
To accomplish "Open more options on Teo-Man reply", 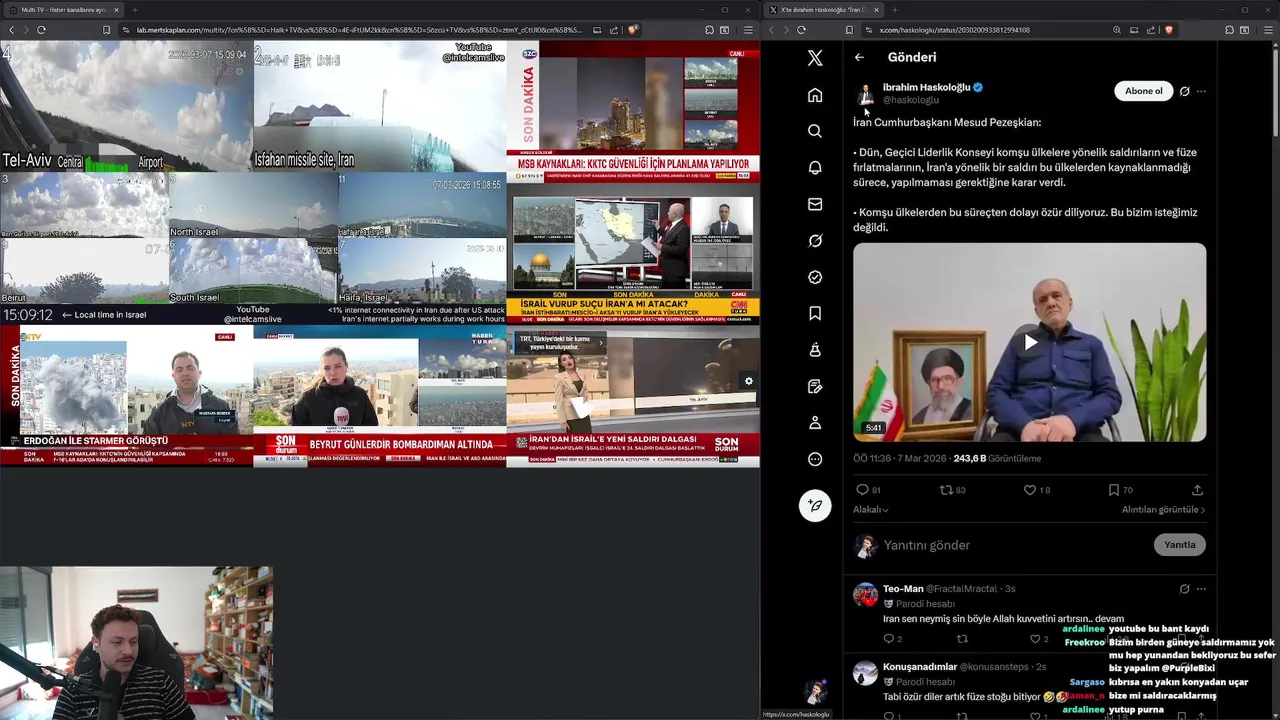I will click(x=1201, y=589).
